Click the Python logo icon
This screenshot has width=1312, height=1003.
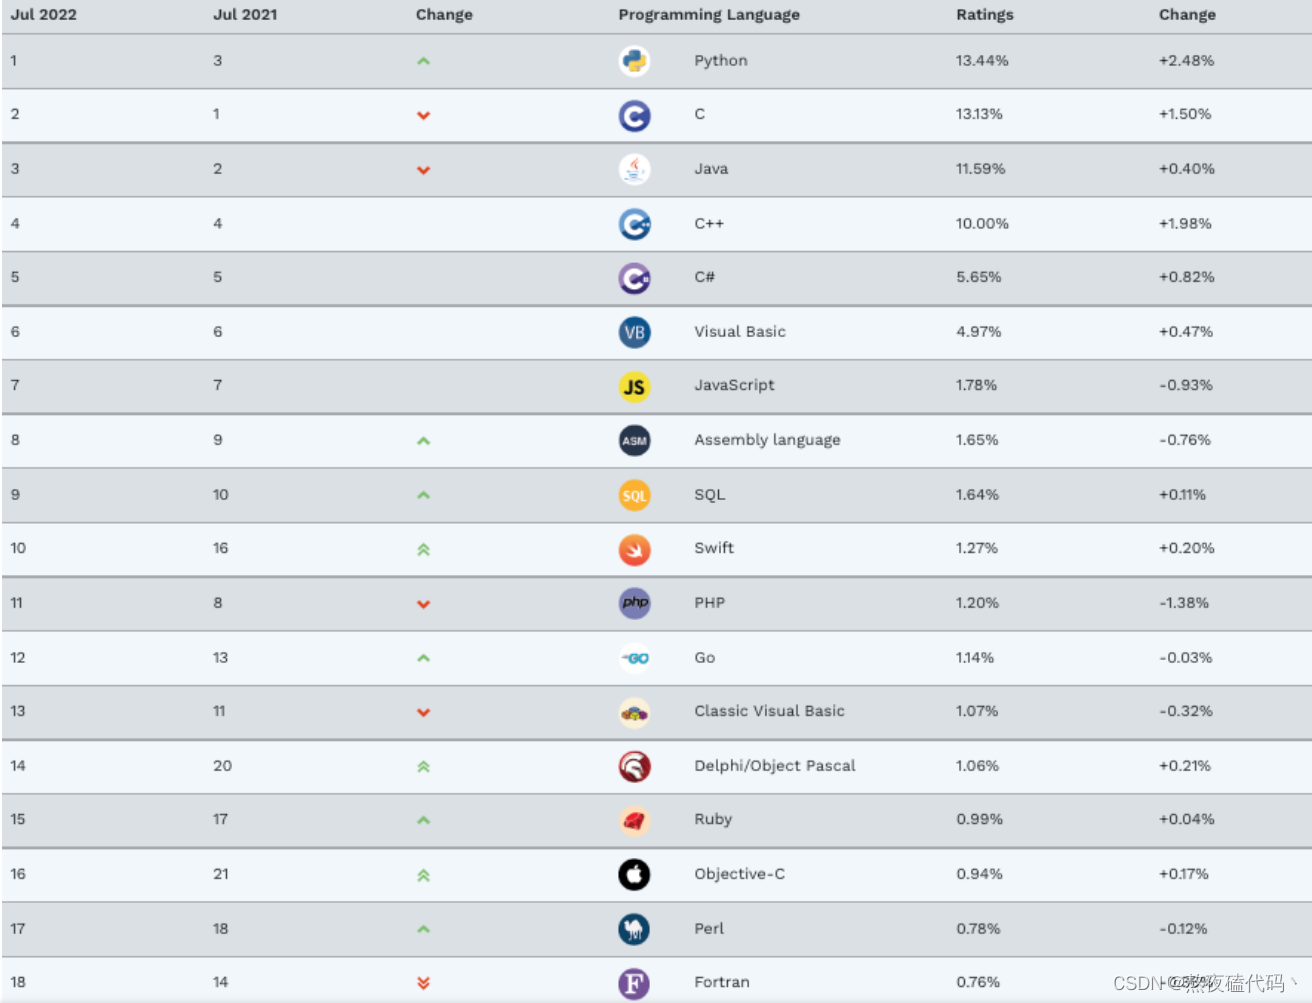(634, 61)
